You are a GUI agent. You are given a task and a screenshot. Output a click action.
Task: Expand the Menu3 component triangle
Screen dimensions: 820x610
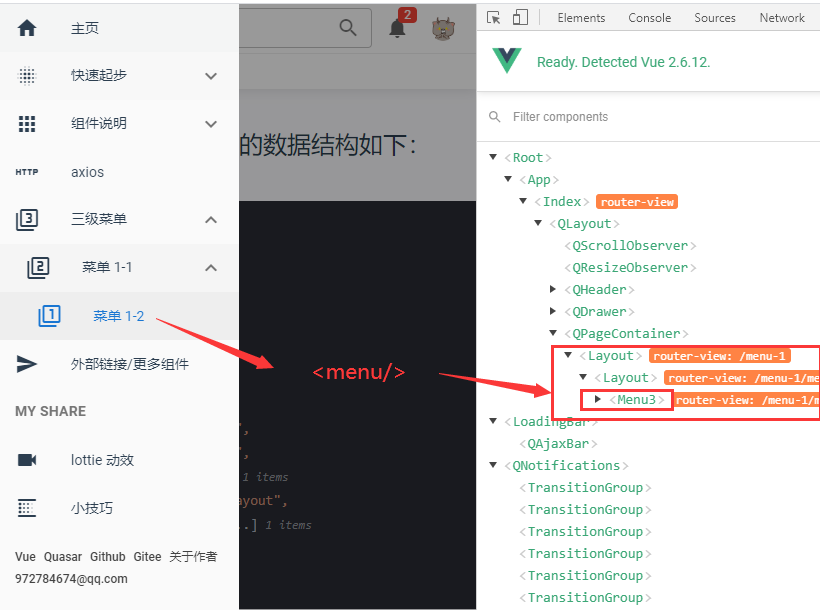tap(598, 399)
